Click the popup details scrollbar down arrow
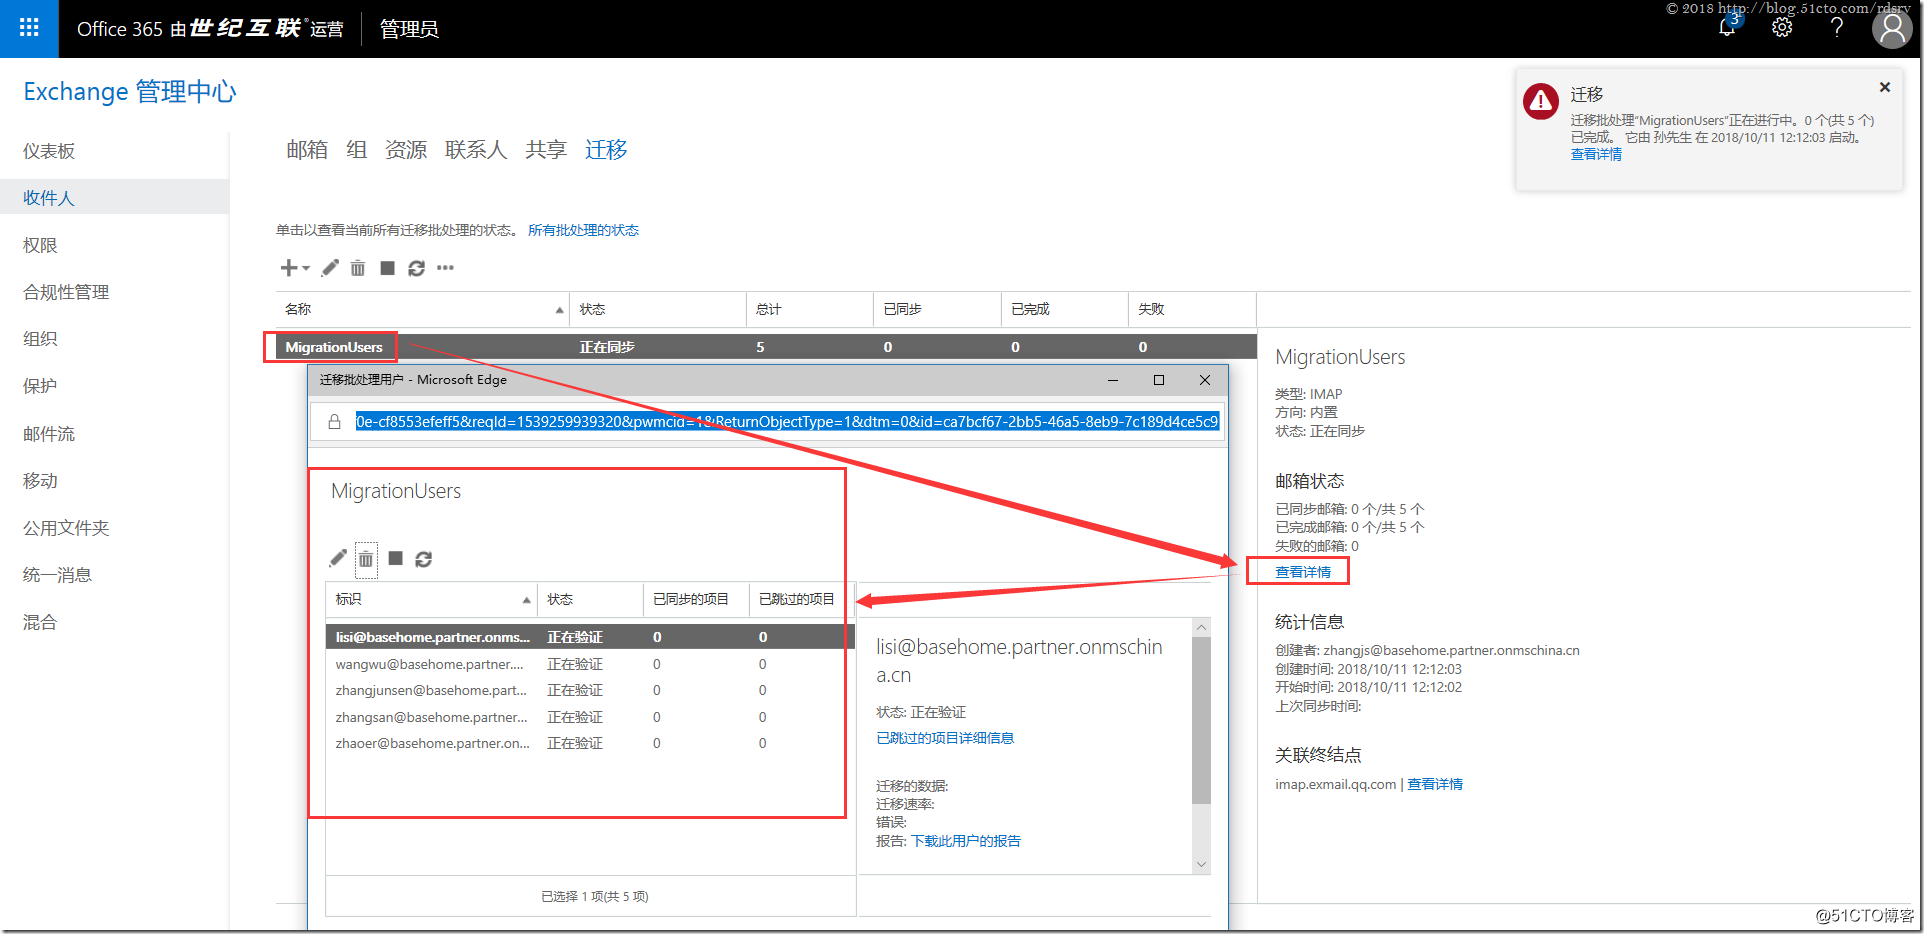Screen dimensions: 1924x934 pyautogui.click(x=1201, y=864)
